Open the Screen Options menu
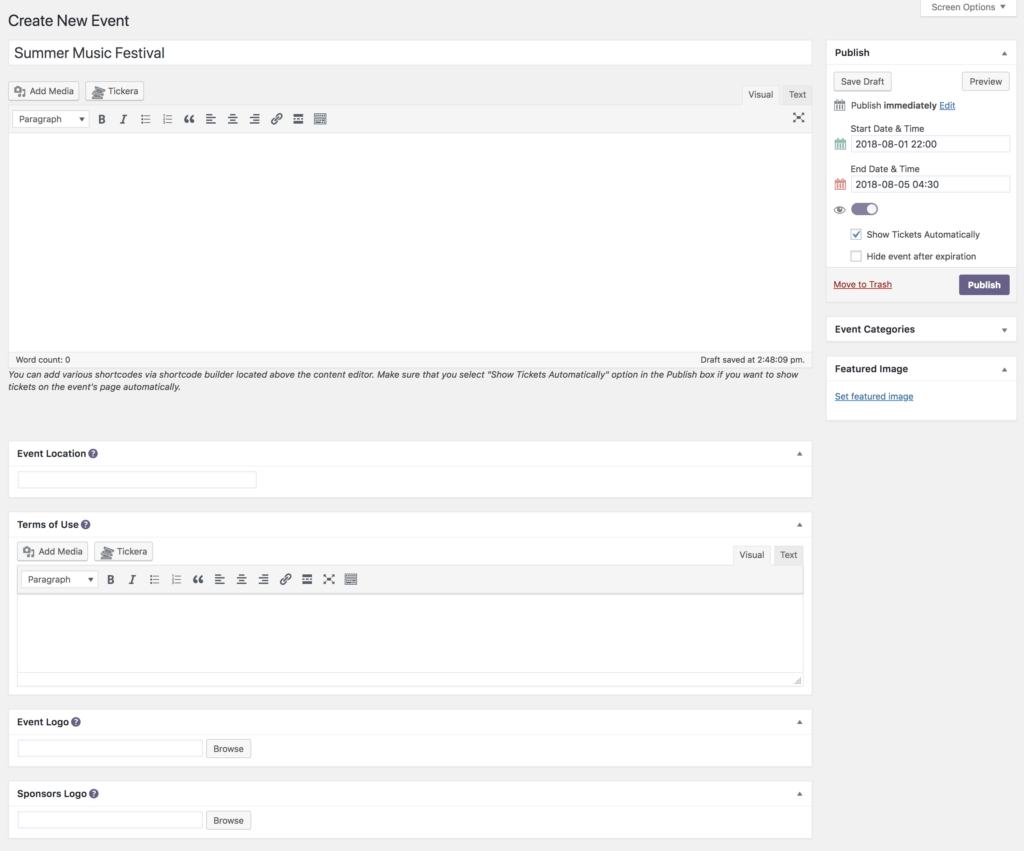The image size is (1024, 851). click(x=966, y=7)
